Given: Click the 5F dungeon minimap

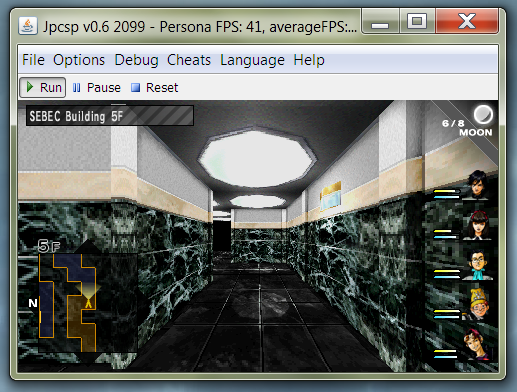Looking at the screenshot, I should [x=68, y=302].
